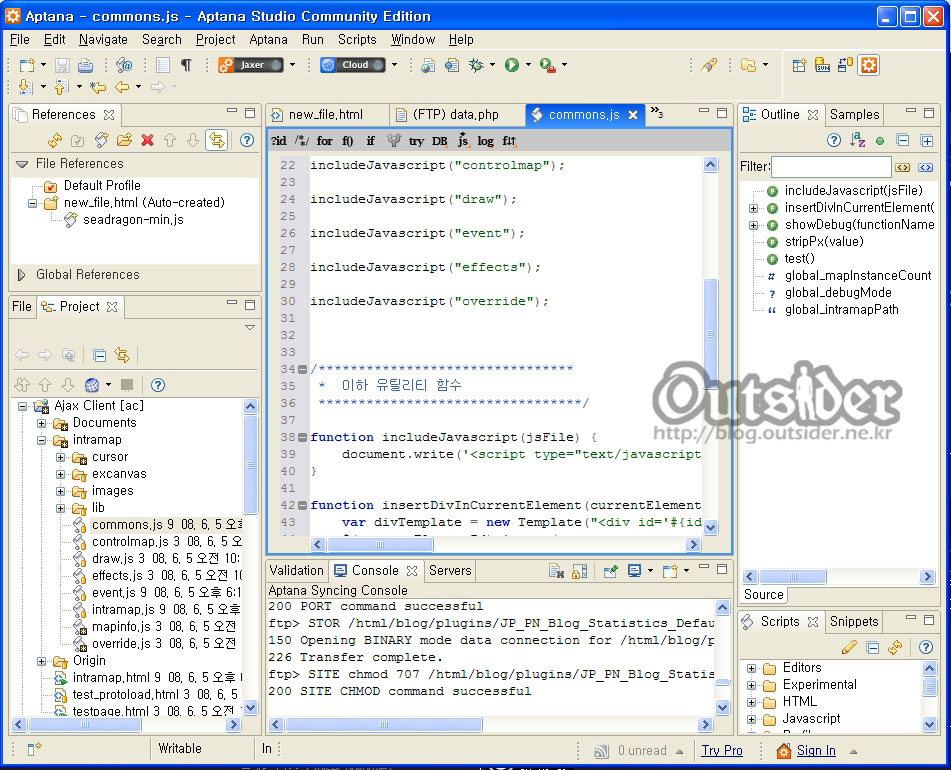Click the green Run button

512,65
